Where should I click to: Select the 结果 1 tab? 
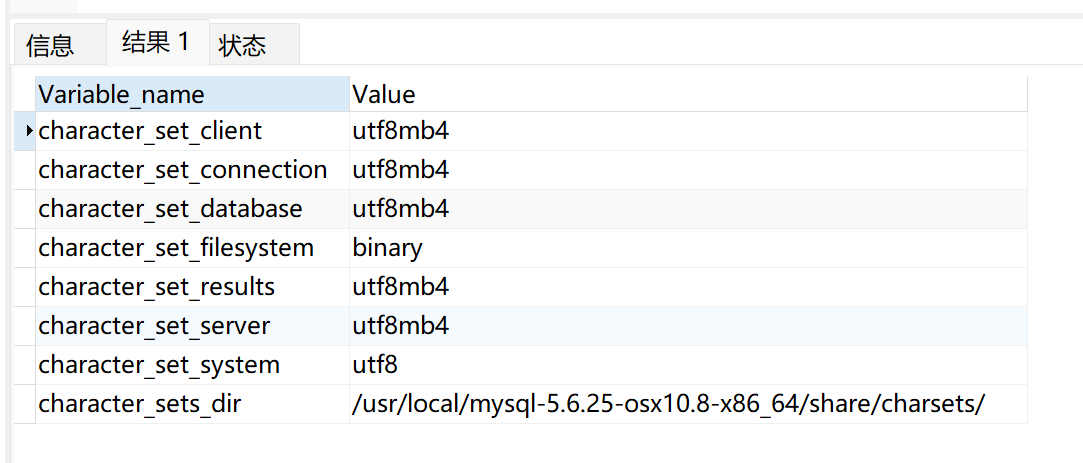(156, 42)
